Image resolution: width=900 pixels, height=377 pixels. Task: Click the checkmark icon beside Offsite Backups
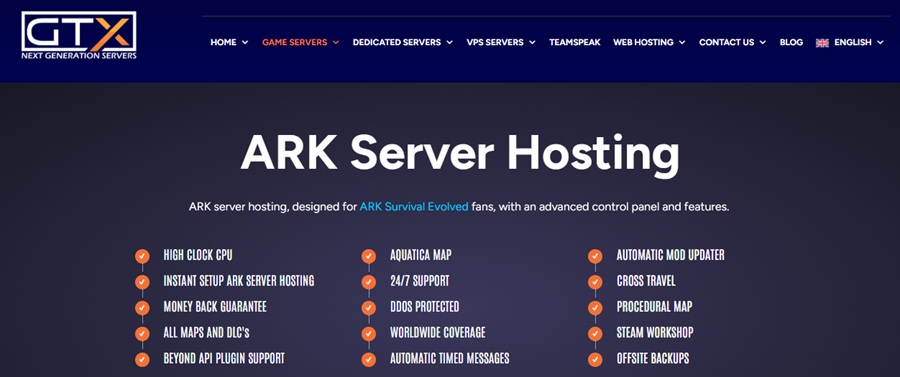coord(595,359)
